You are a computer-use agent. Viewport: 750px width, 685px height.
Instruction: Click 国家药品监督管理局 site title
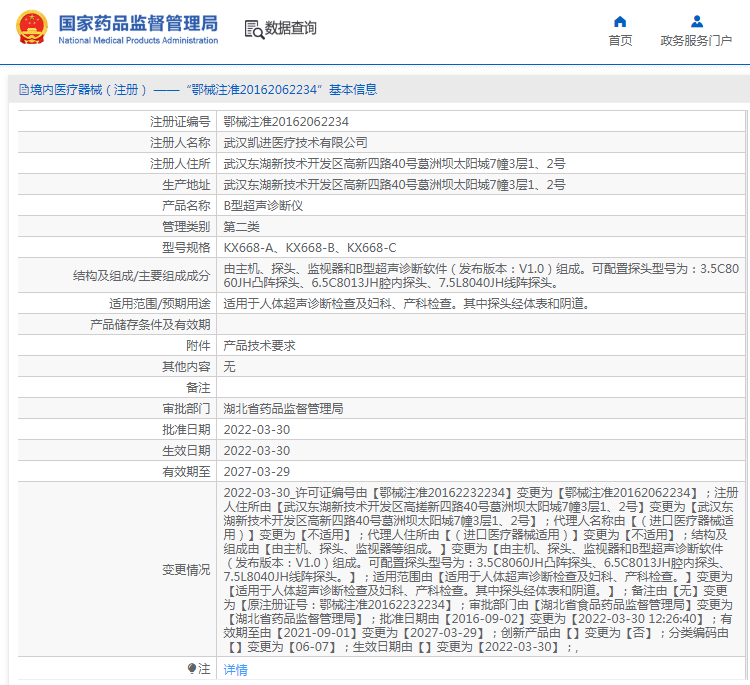coord(138,23)
